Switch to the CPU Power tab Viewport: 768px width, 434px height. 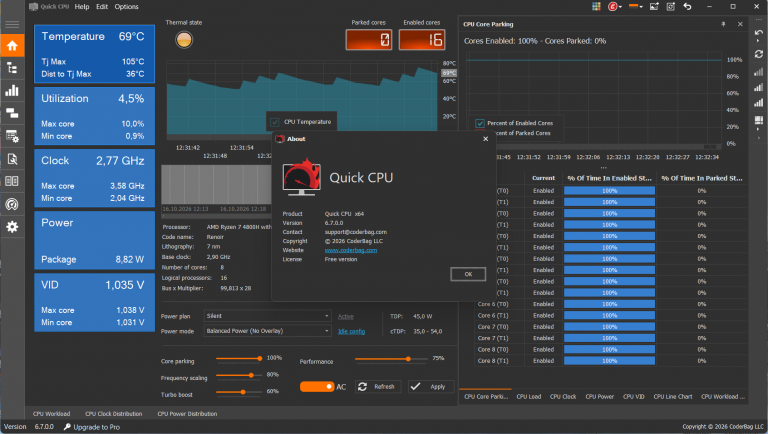click(600, 397)
